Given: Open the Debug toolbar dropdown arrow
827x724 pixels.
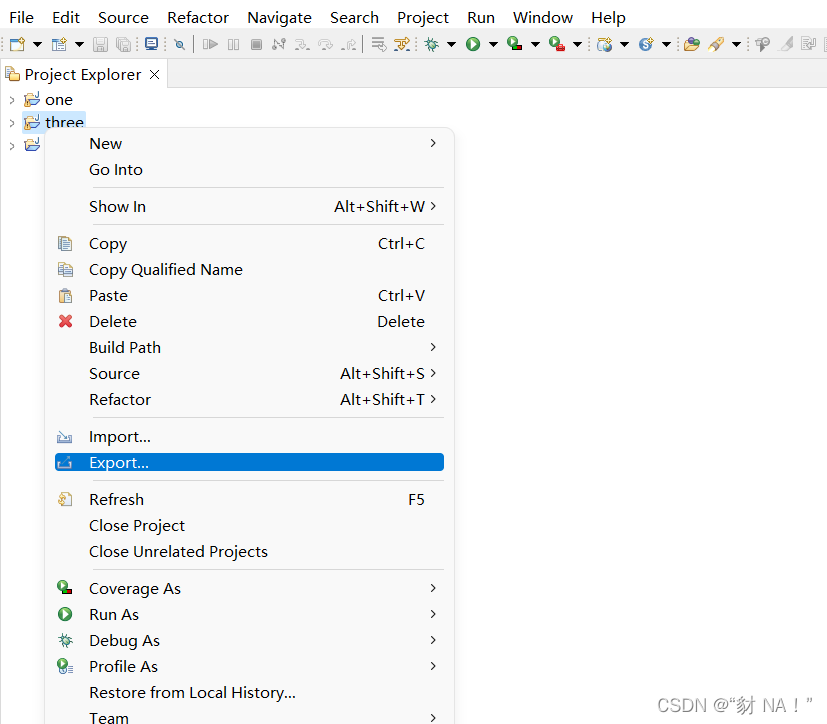Looking at the screenshot, I should [x=451, y=44].
